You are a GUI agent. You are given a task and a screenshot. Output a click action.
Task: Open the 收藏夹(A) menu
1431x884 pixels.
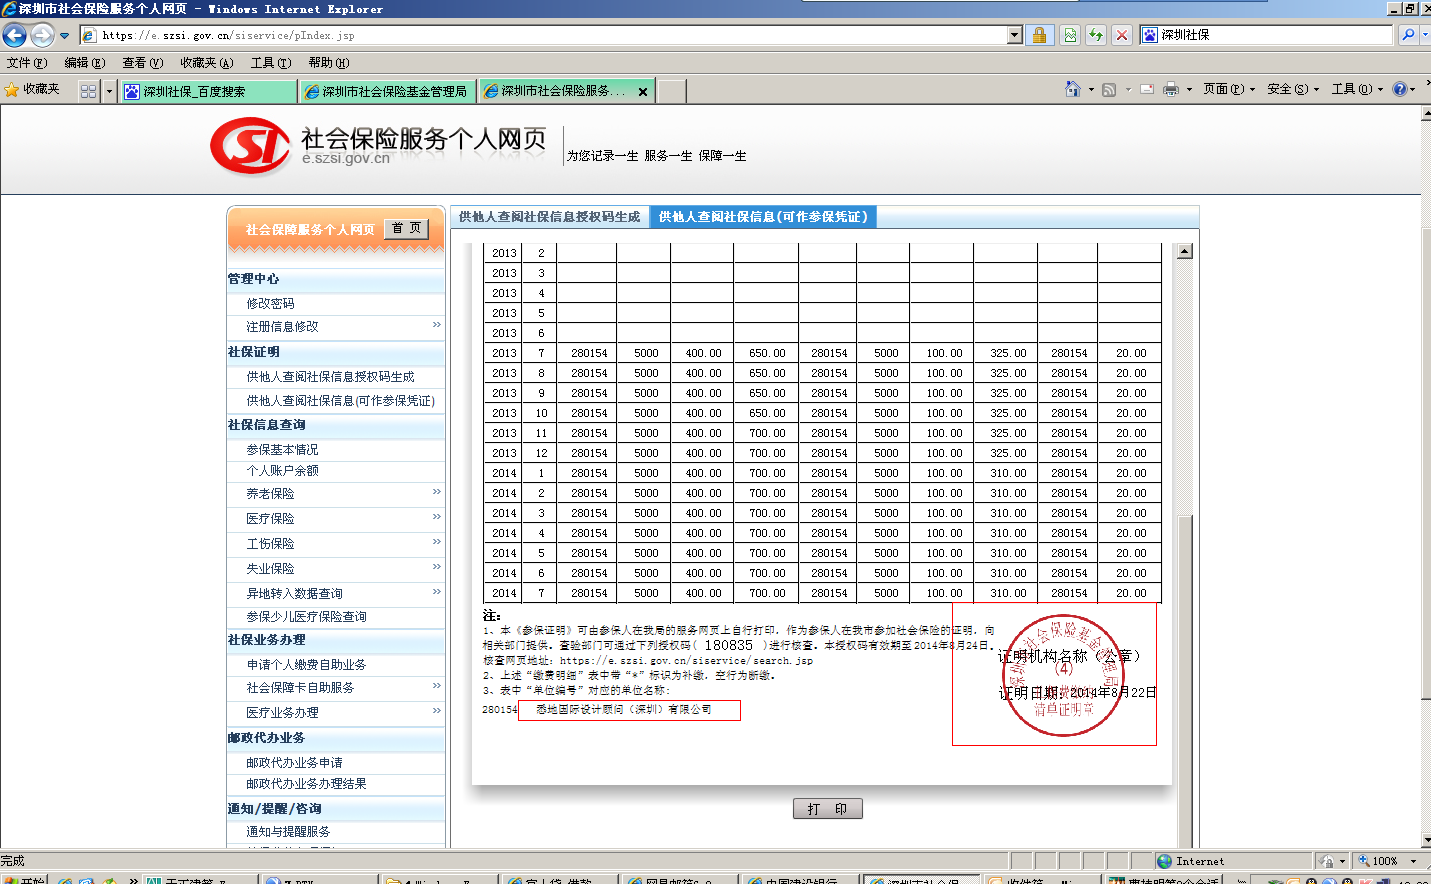(x=207, y=63)
